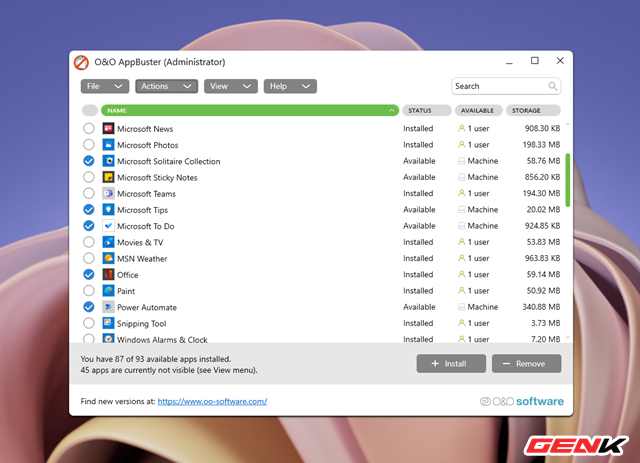The height and width of the screenshot is (463, 640).
Task: Check the Microsoft Teams checkbox
Action: click(89, 194)
